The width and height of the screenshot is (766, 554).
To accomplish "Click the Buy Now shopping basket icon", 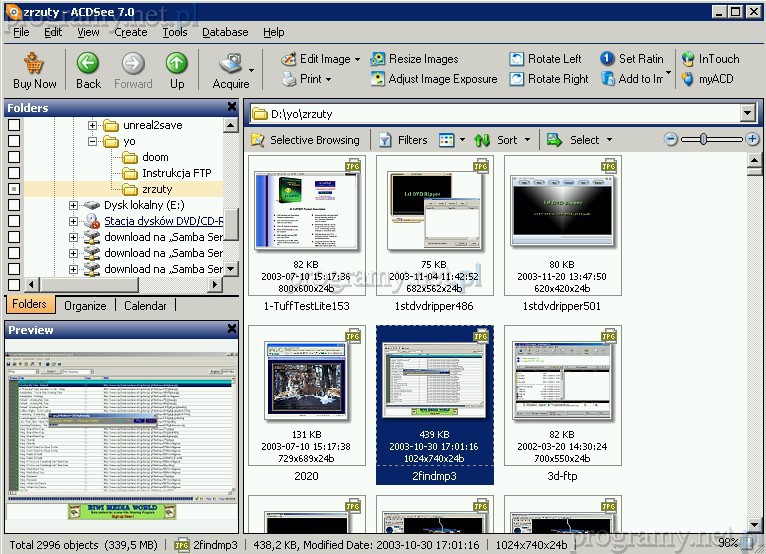I will [34, 63].
